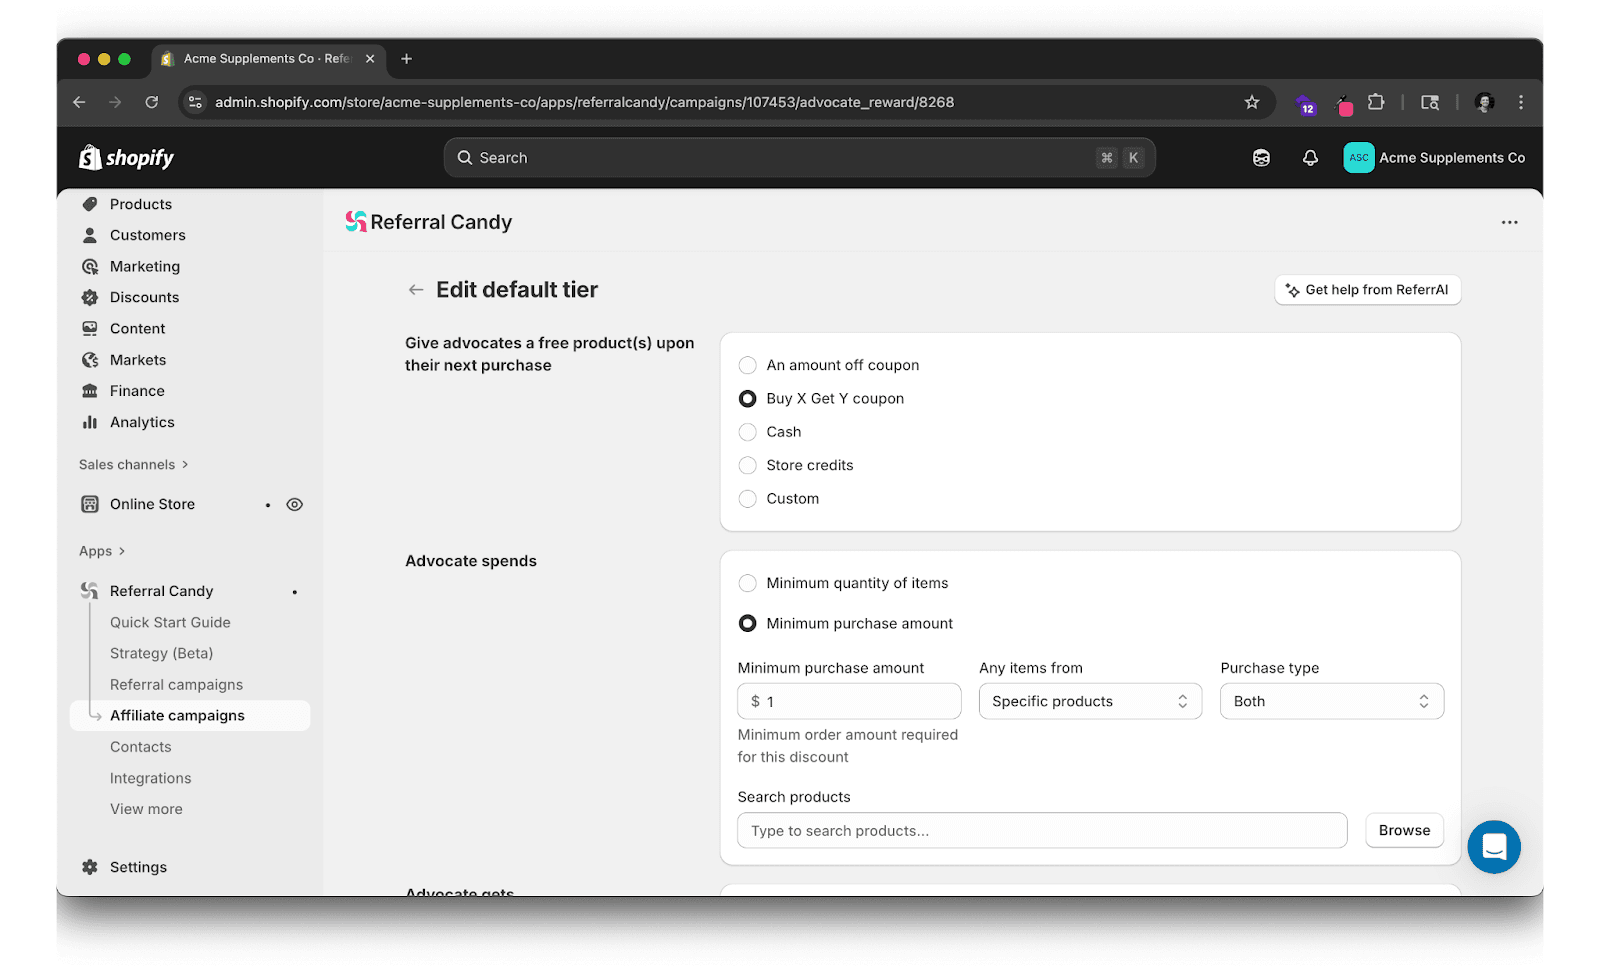This screenshot has height=971, width=1600.
Task: Open the three-dot app menu for Referral Candy
Action: pos(1509,222)
